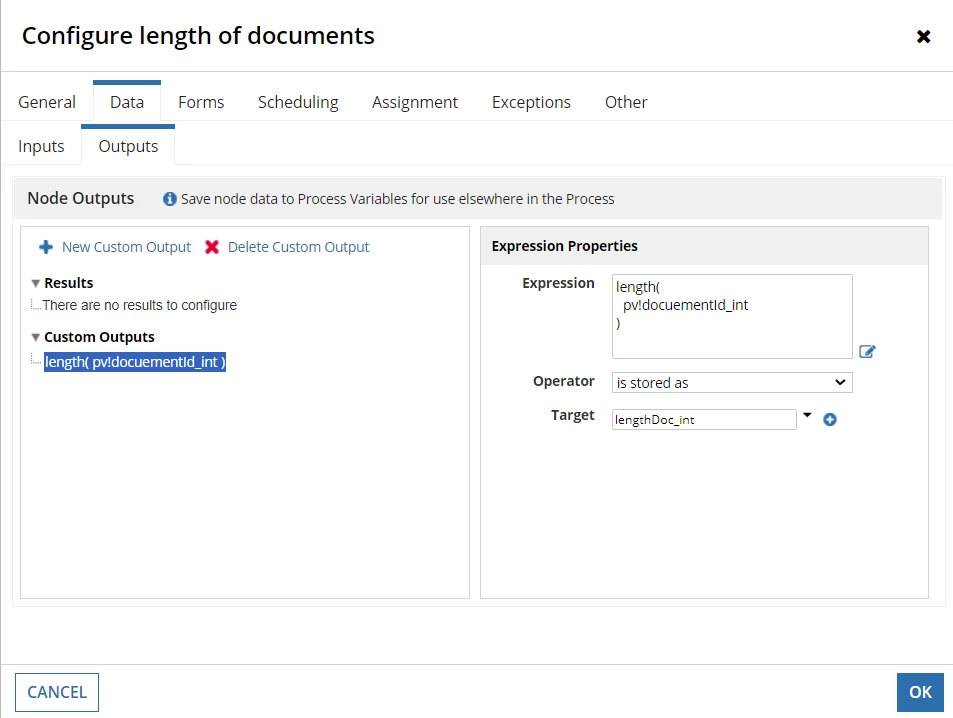Open the Target variable dropdown arrow

(807, 415)
